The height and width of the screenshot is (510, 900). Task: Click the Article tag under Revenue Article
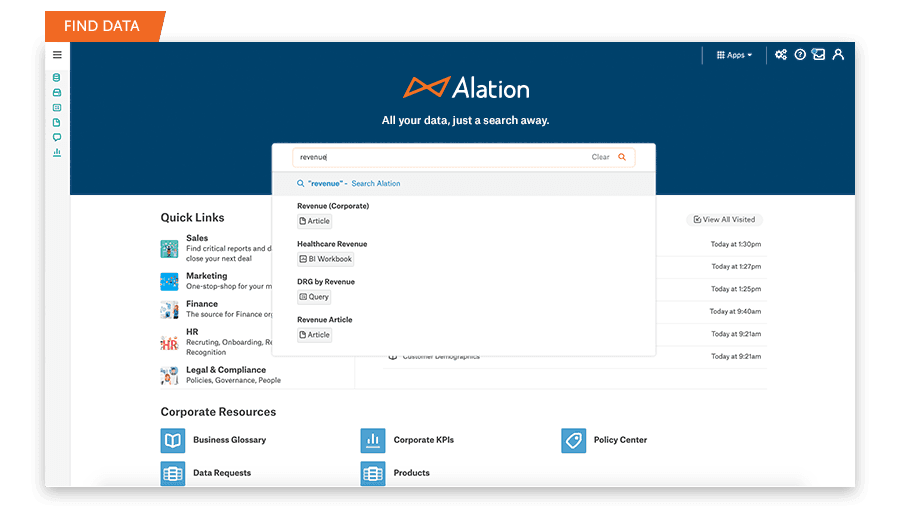tap(315, 334)
